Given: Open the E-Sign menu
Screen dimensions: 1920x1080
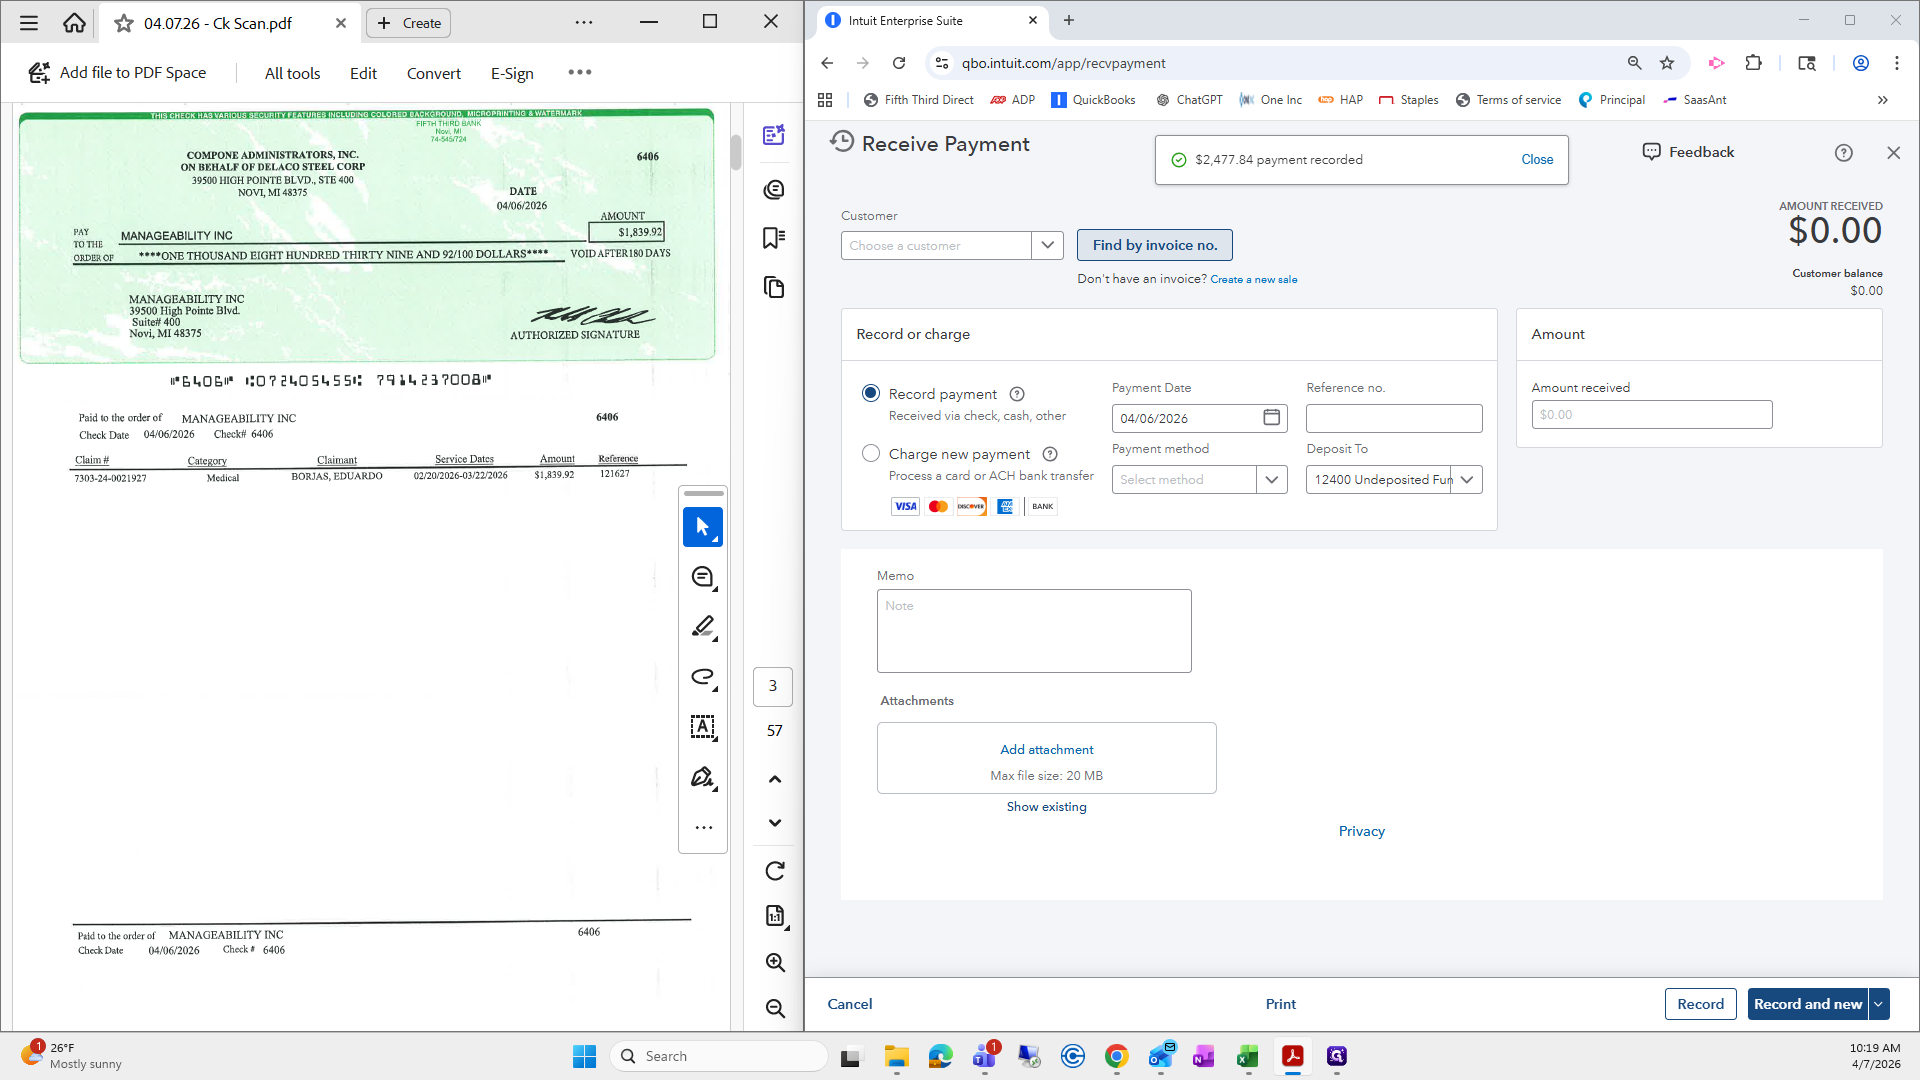Looking at the screenshot, I should (x=512, y=73).
